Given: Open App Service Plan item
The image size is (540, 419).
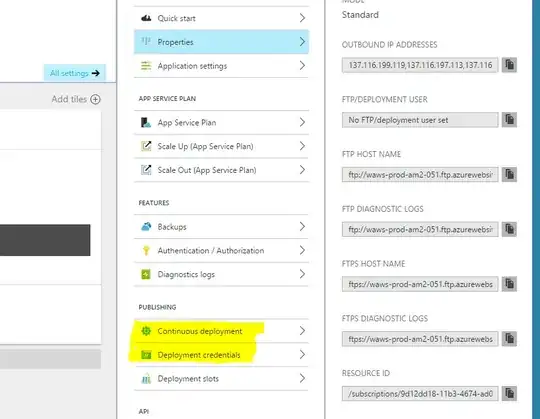Looking at the screenshot, I should (x=221, y=122).
